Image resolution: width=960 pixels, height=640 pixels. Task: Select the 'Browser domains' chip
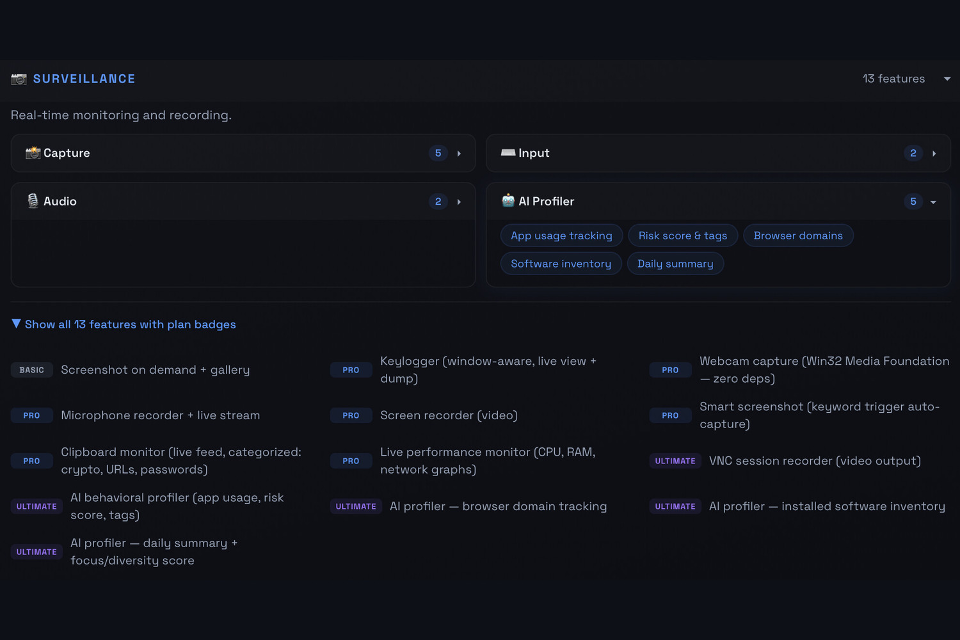pyautogui.click(x=798, y=236)
